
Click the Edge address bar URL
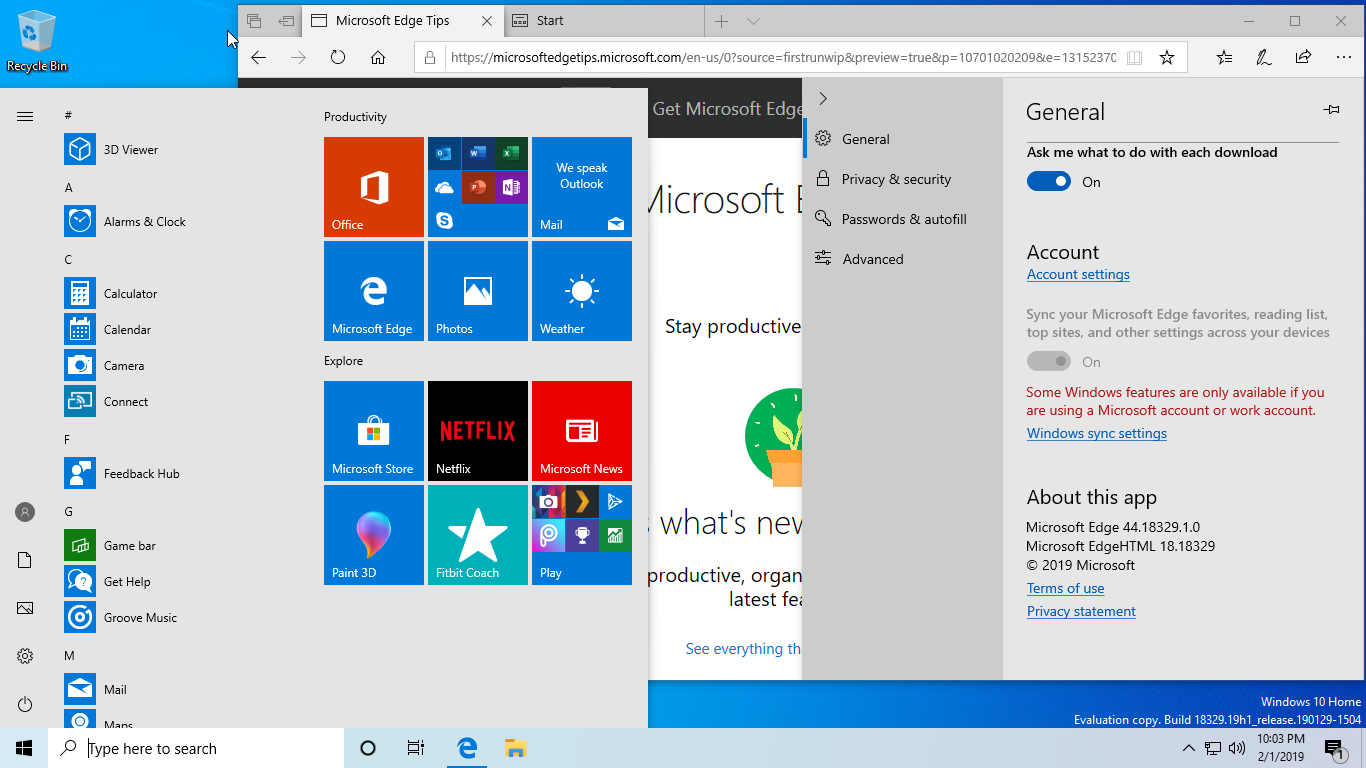tap(783, 58)
